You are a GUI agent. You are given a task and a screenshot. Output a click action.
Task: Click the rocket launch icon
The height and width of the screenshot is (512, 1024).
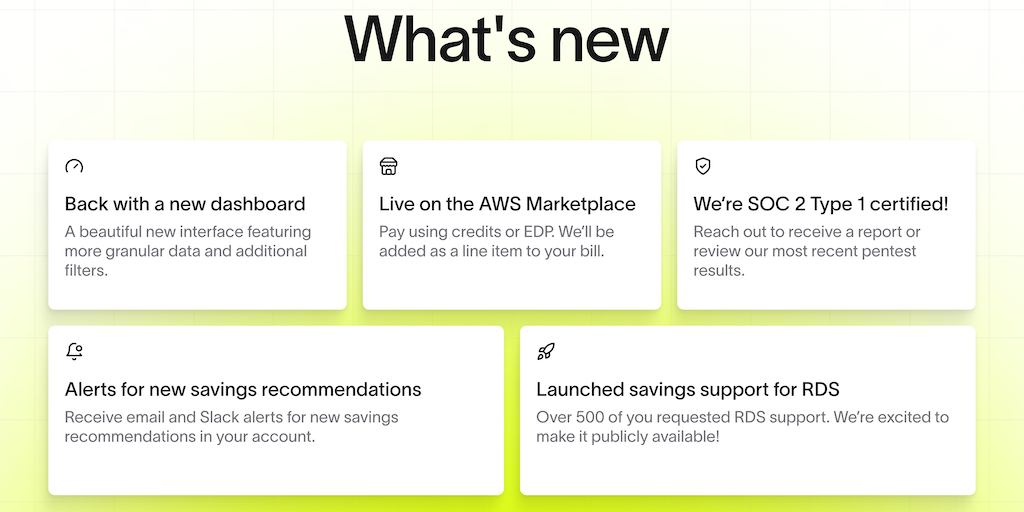coord(546,351)
